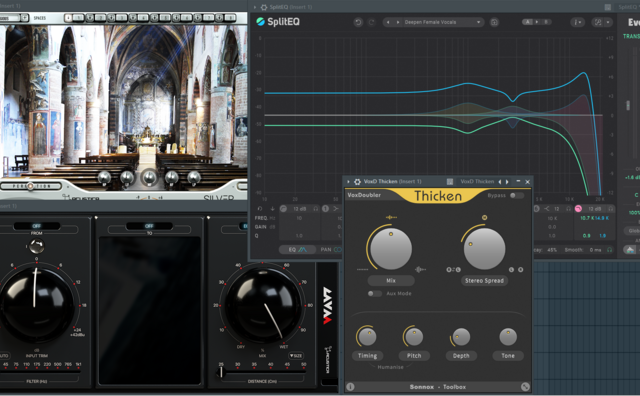
Task: Click the Tone knob
Action: pos(508,337)
